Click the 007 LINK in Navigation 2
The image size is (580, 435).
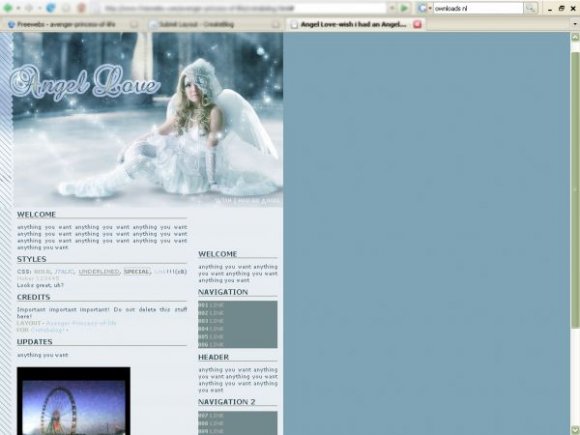(x=211, y=415)
